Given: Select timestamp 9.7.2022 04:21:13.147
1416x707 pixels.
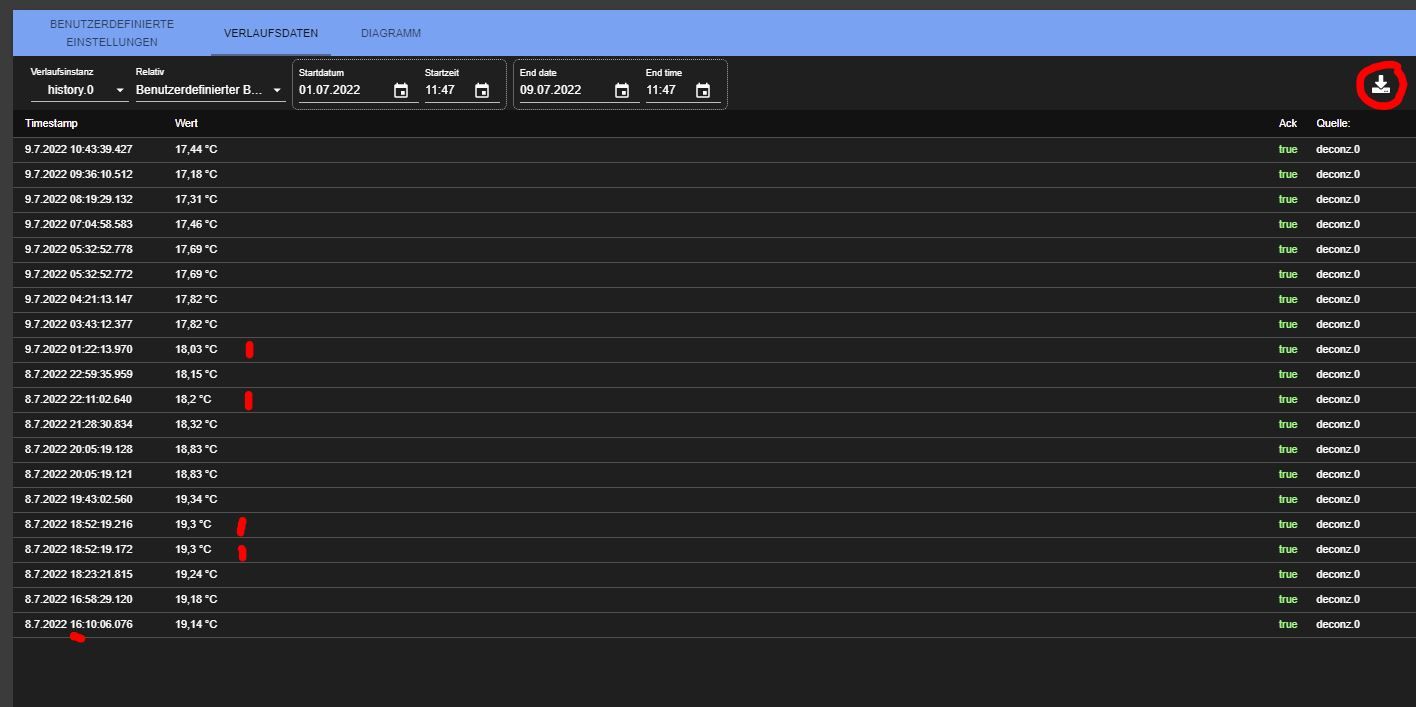Looking at the screenshot, I should [x=79, y=299].
